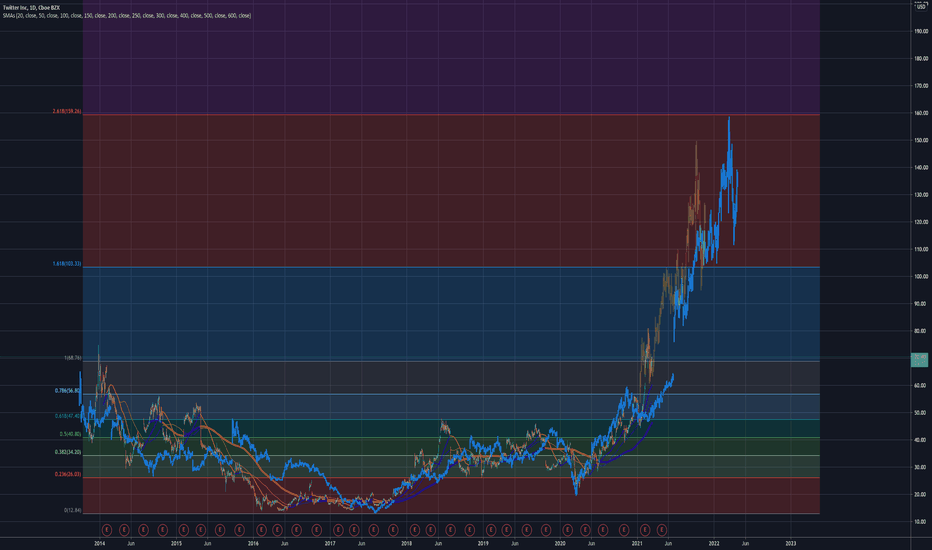The height and width of the screenshot is (550, 932).
Task: Click the 160.00 price axis label
Action: [x=921, y=113]
